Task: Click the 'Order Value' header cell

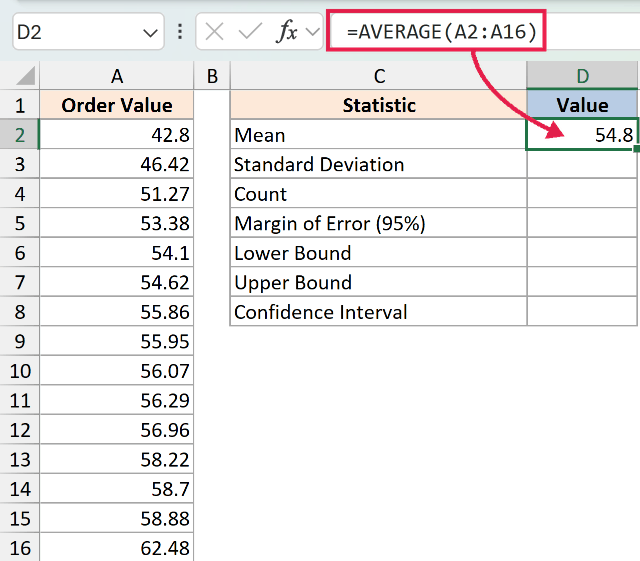Action: (116, 105)
